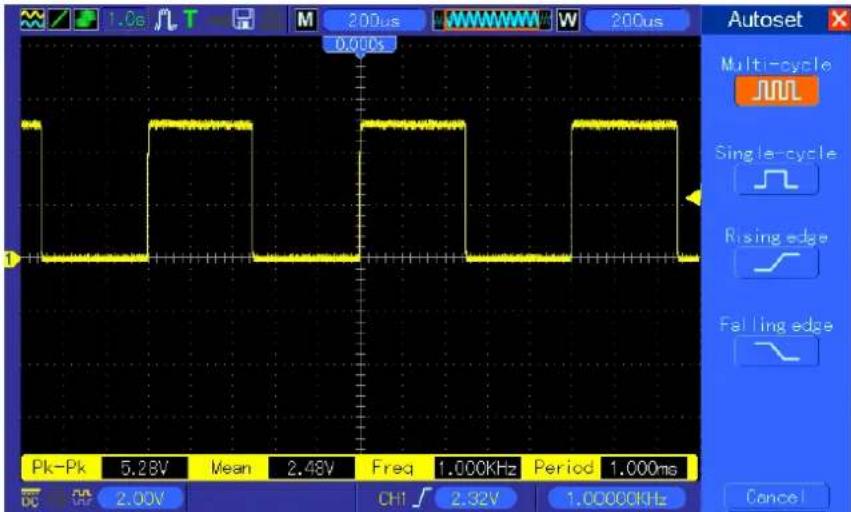Click the pulse waveform icon in toolbar
This screenshot has width=851, height=512.
click(x=166, y=20)
